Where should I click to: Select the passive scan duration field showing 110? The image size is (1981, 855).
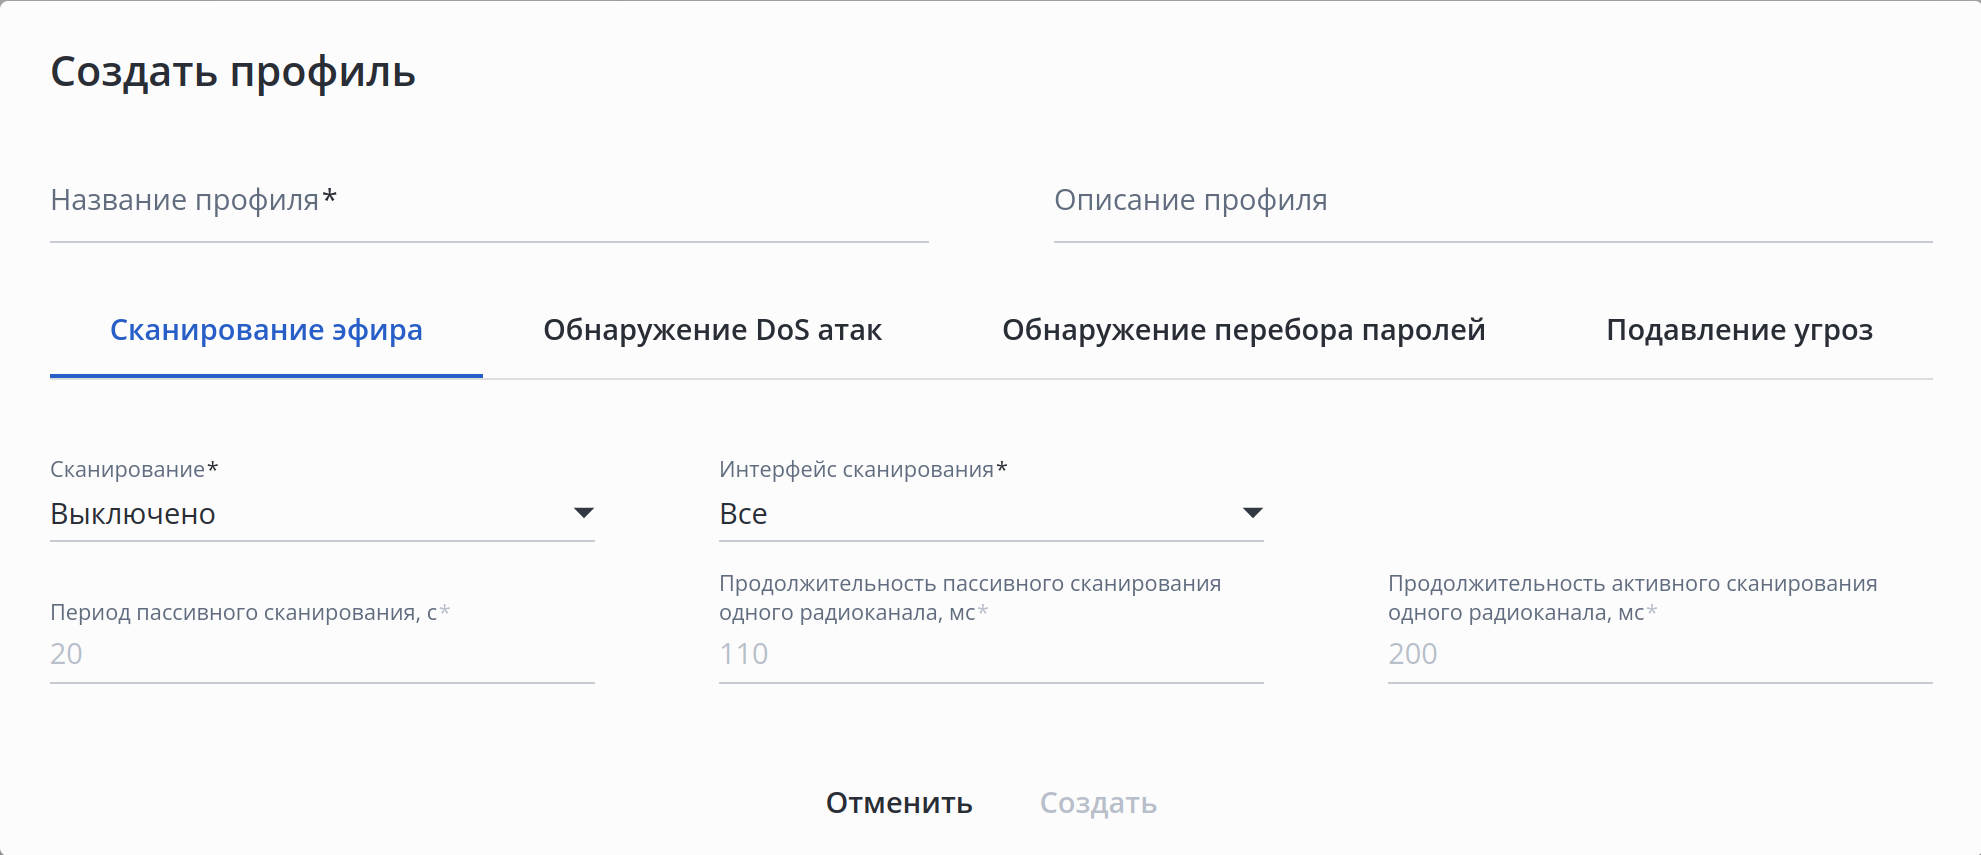point(990,654)
